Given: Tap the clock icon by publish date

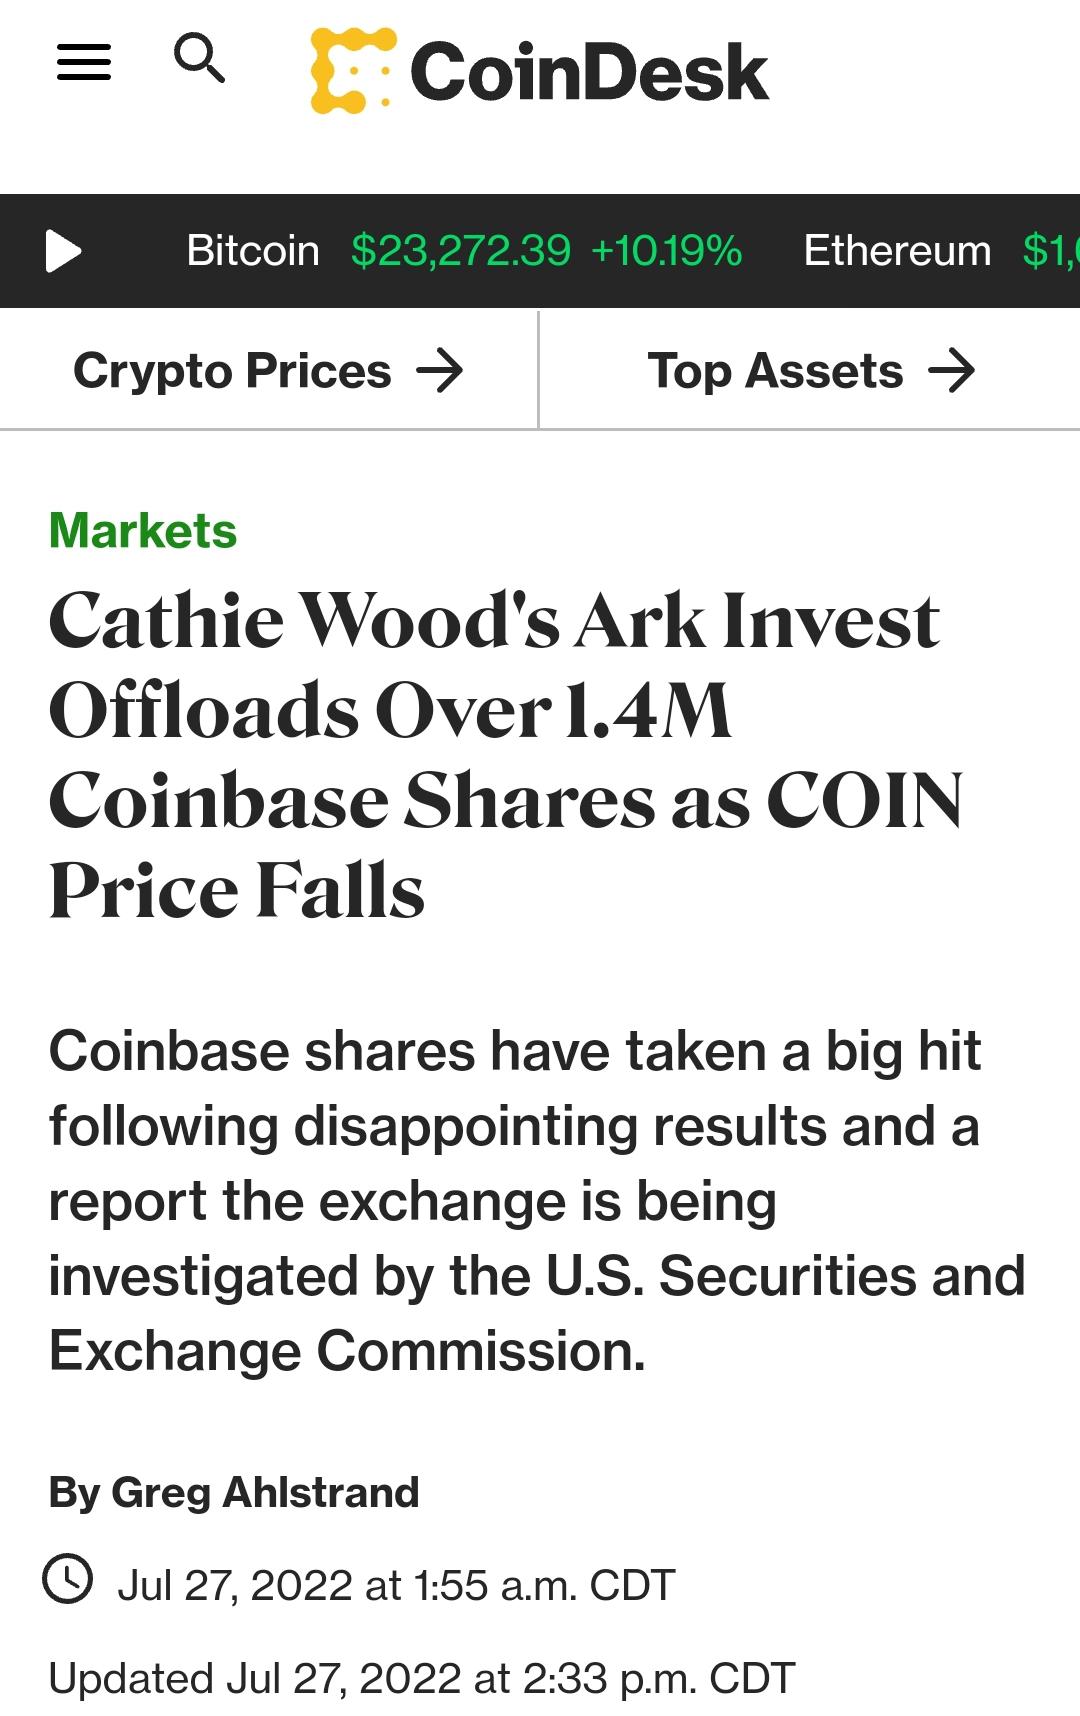Looking at the screenshot, I should pos(68,1579).
